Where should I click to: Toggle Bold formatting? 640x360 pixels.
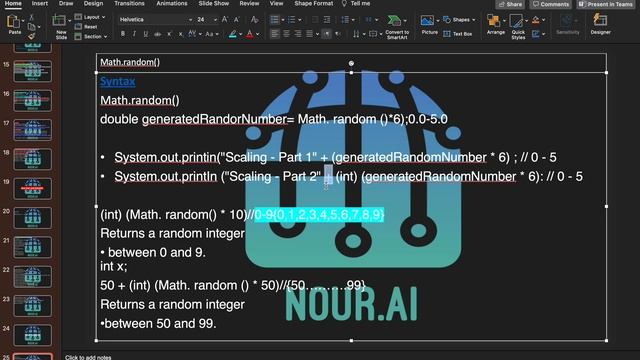[122, 34]
